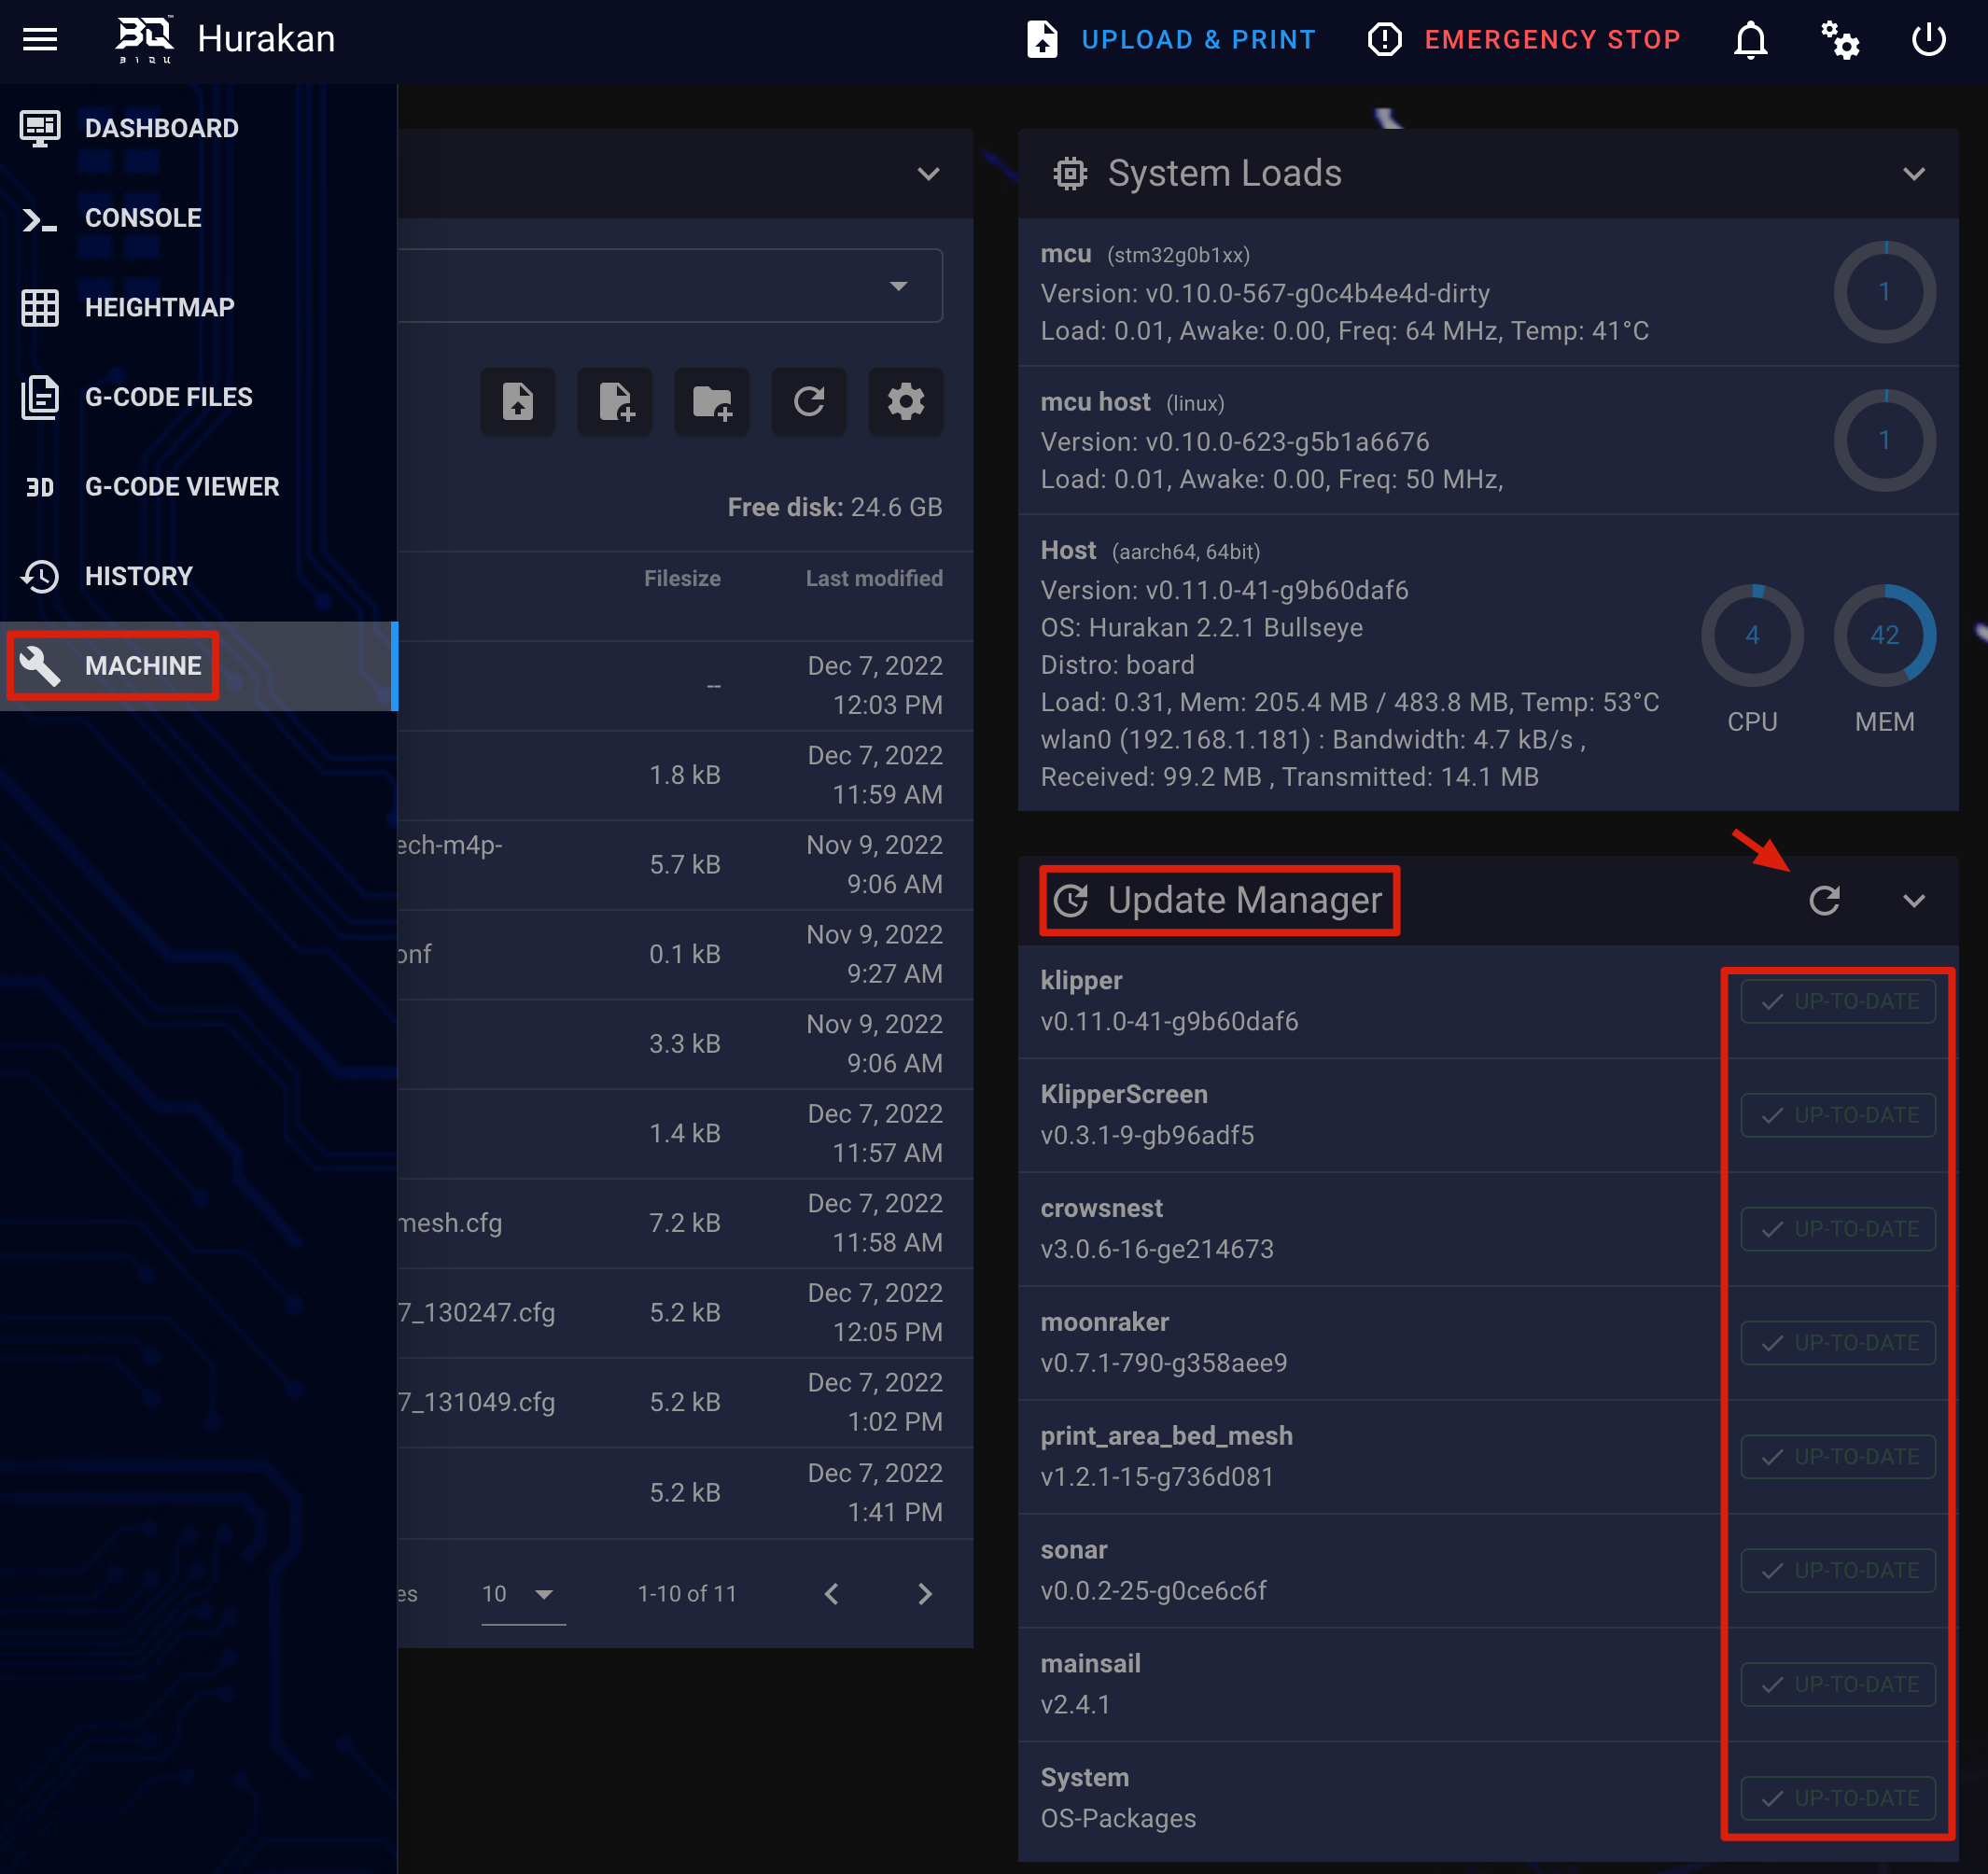Refresh the config file list

(808, 402)
